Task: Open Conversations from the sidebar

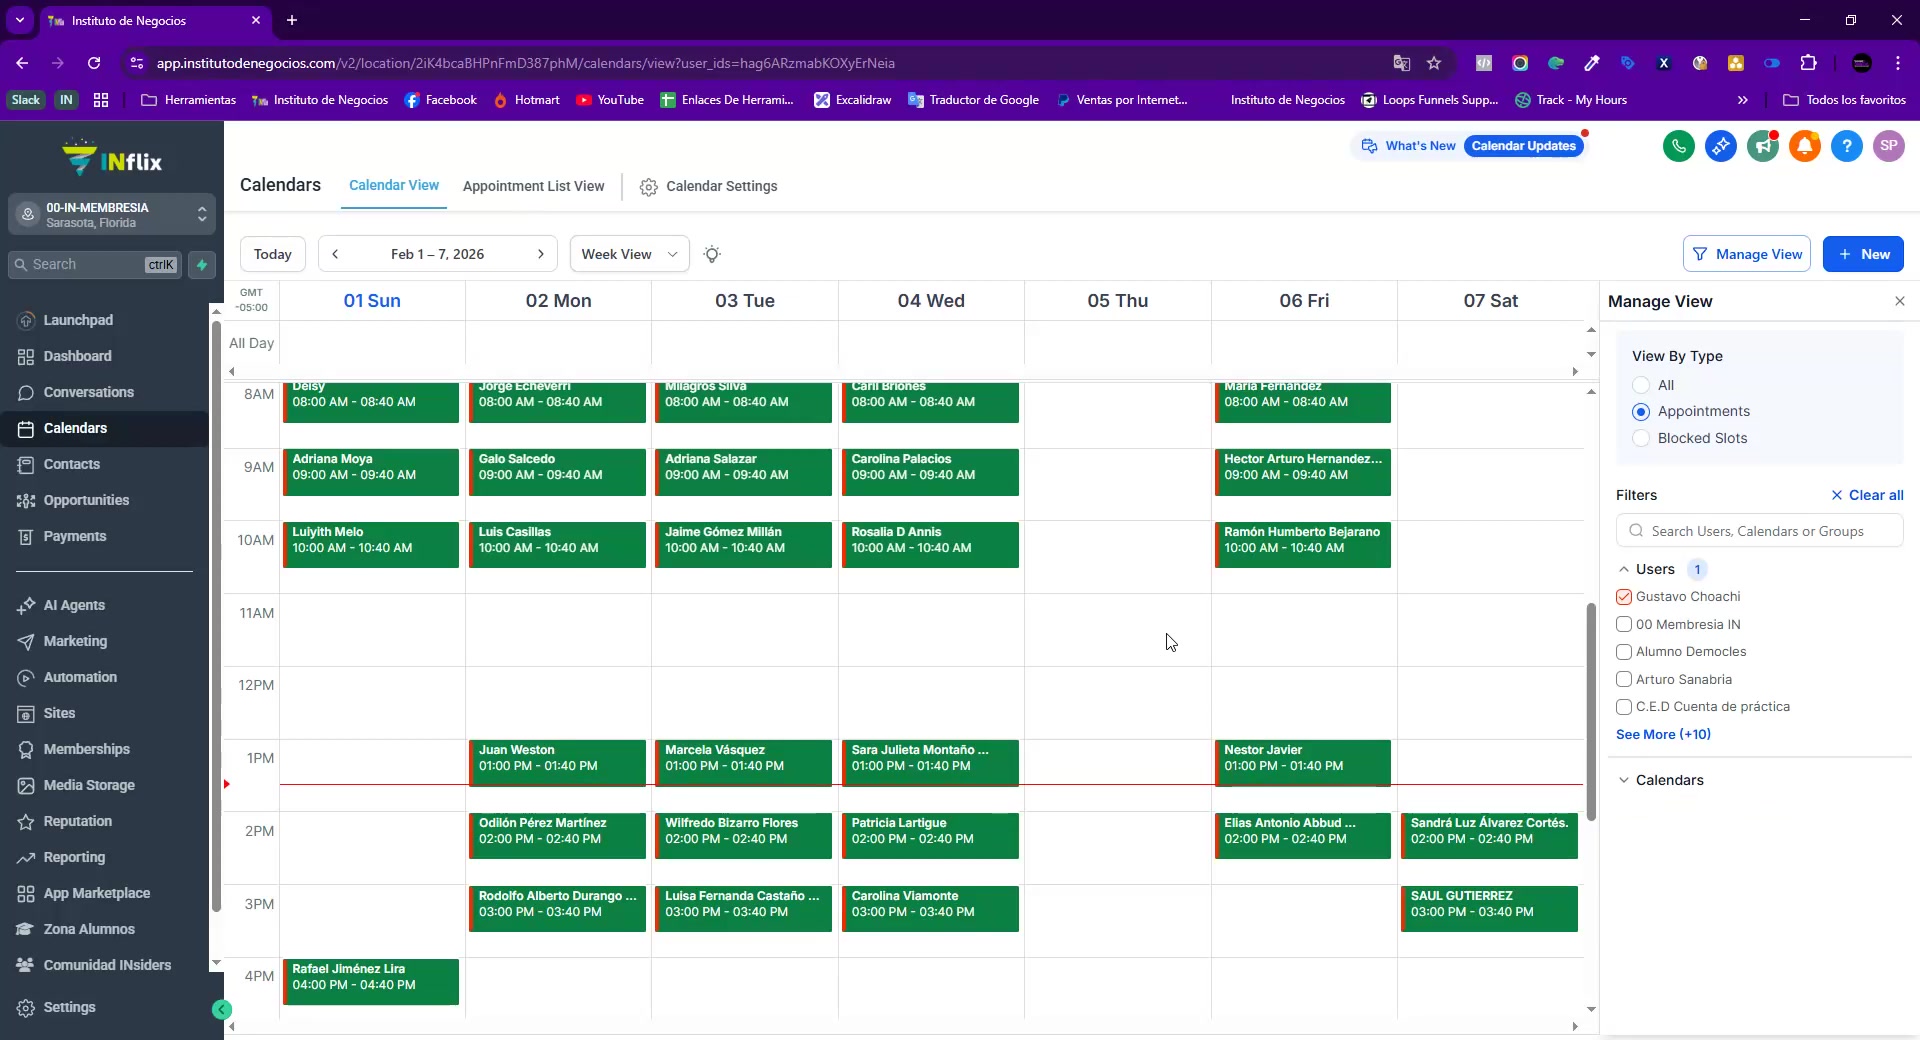Action: coord(88,392)
